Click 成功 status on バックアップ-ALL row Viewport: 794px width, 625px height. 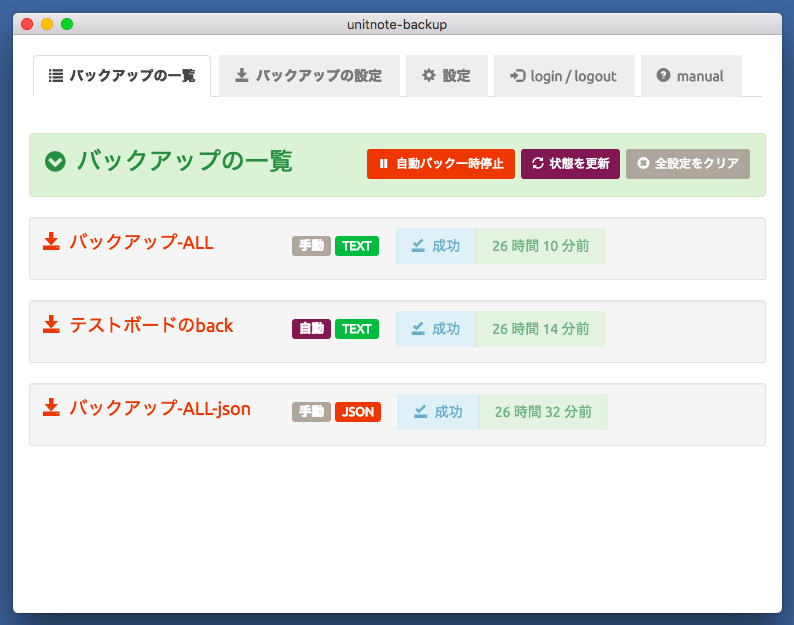tap(436, 246)
